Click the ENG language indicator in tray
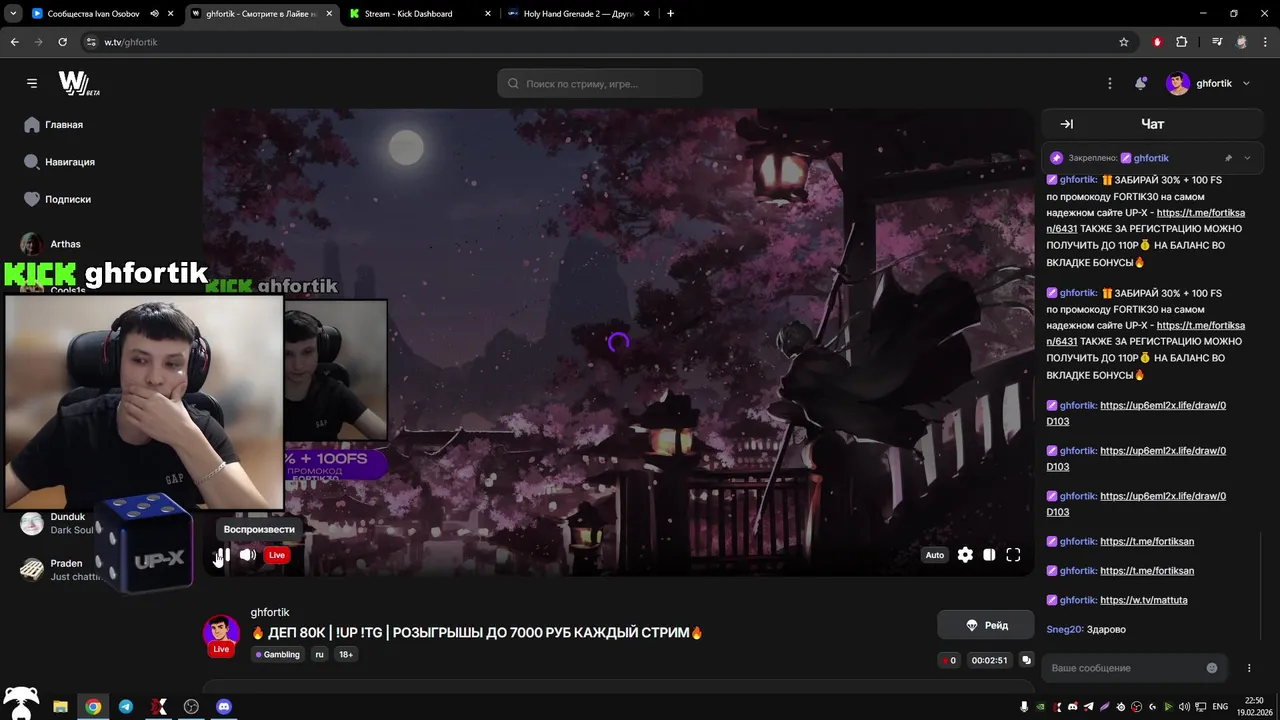1280x720 pixels. (x=1220, y=707)
